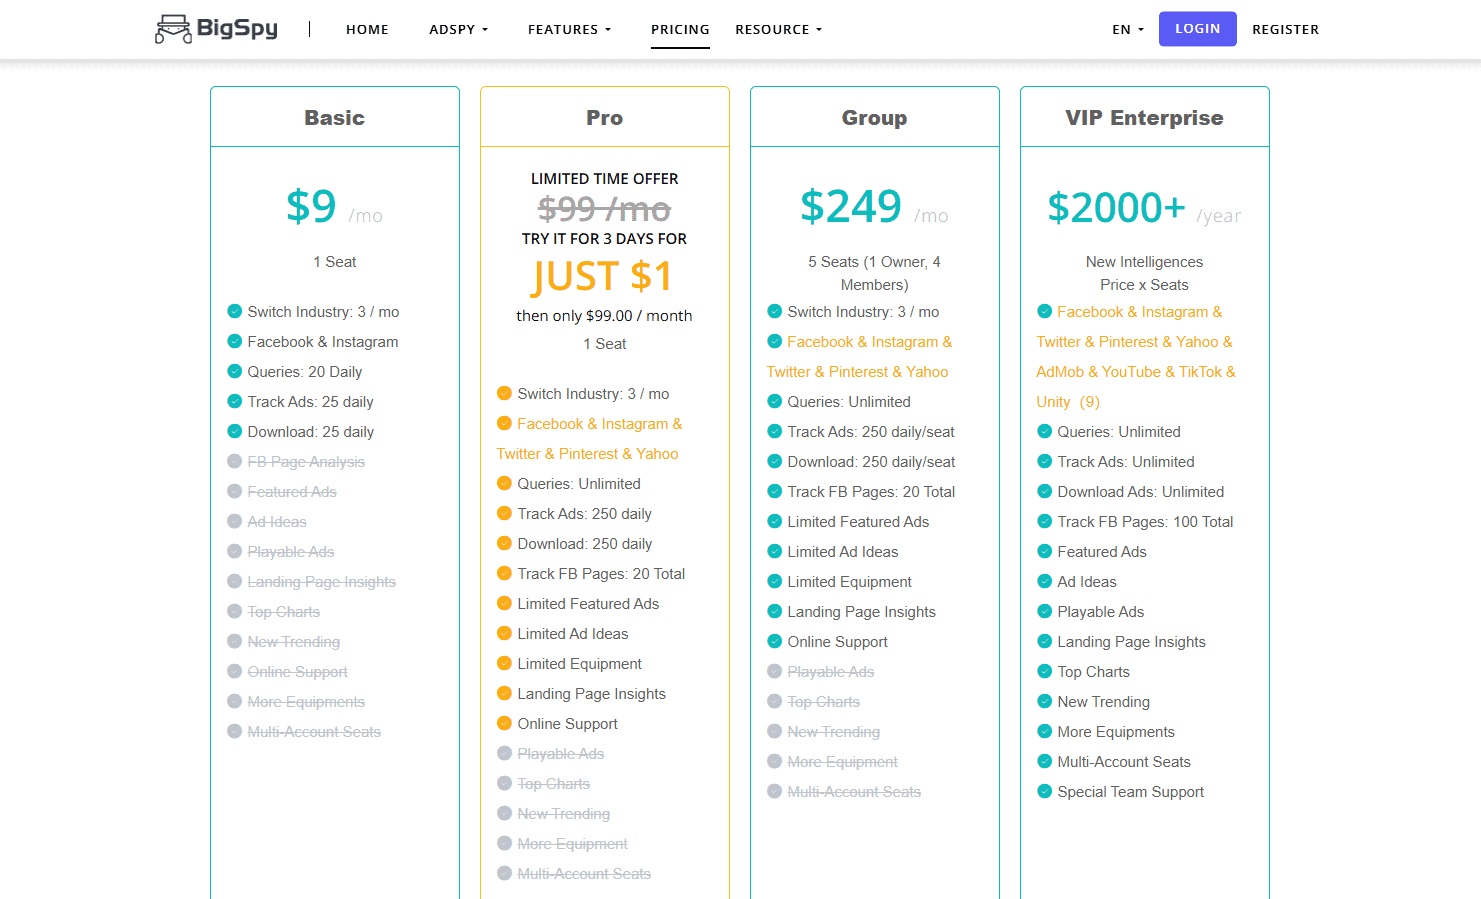Image resolution: width=1481 pixels, height=899 pixels.
Task: Click 'LIMITED TIME OFFER' label in Pro
Action: (605, 179)
